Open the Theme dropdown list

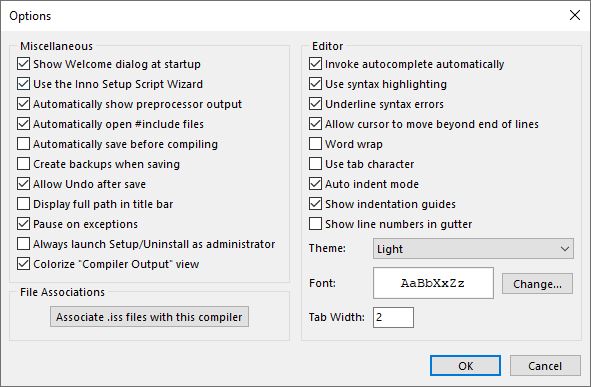pos(473,248)
